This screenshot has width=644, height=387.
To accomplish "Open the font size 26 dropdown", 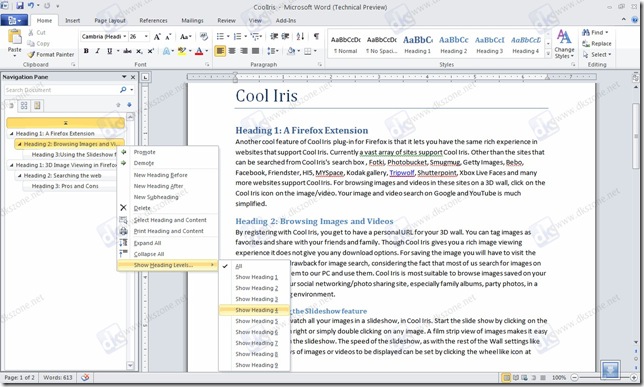I will [146, 37].
